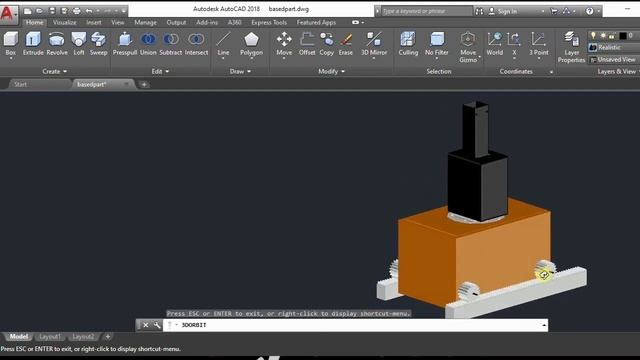Click the Open folder icon in quick access toolbar
Screen dimensions: 640x360
(40, 11)
